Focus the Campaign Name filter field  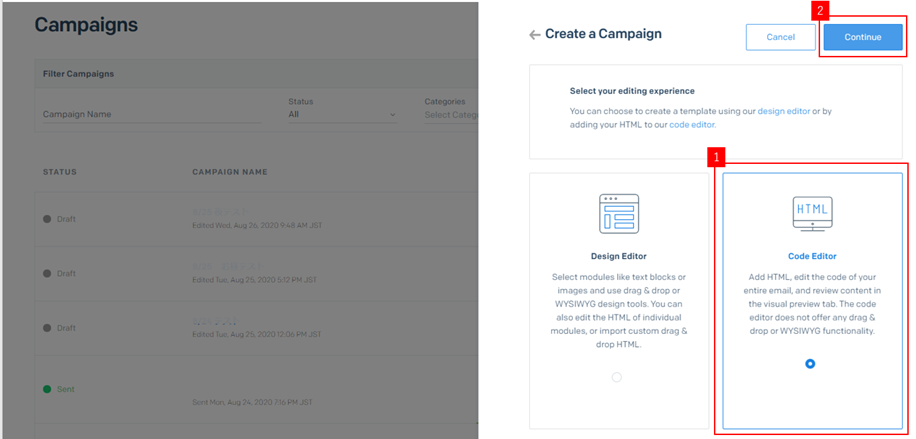click(x=150, y=114)
